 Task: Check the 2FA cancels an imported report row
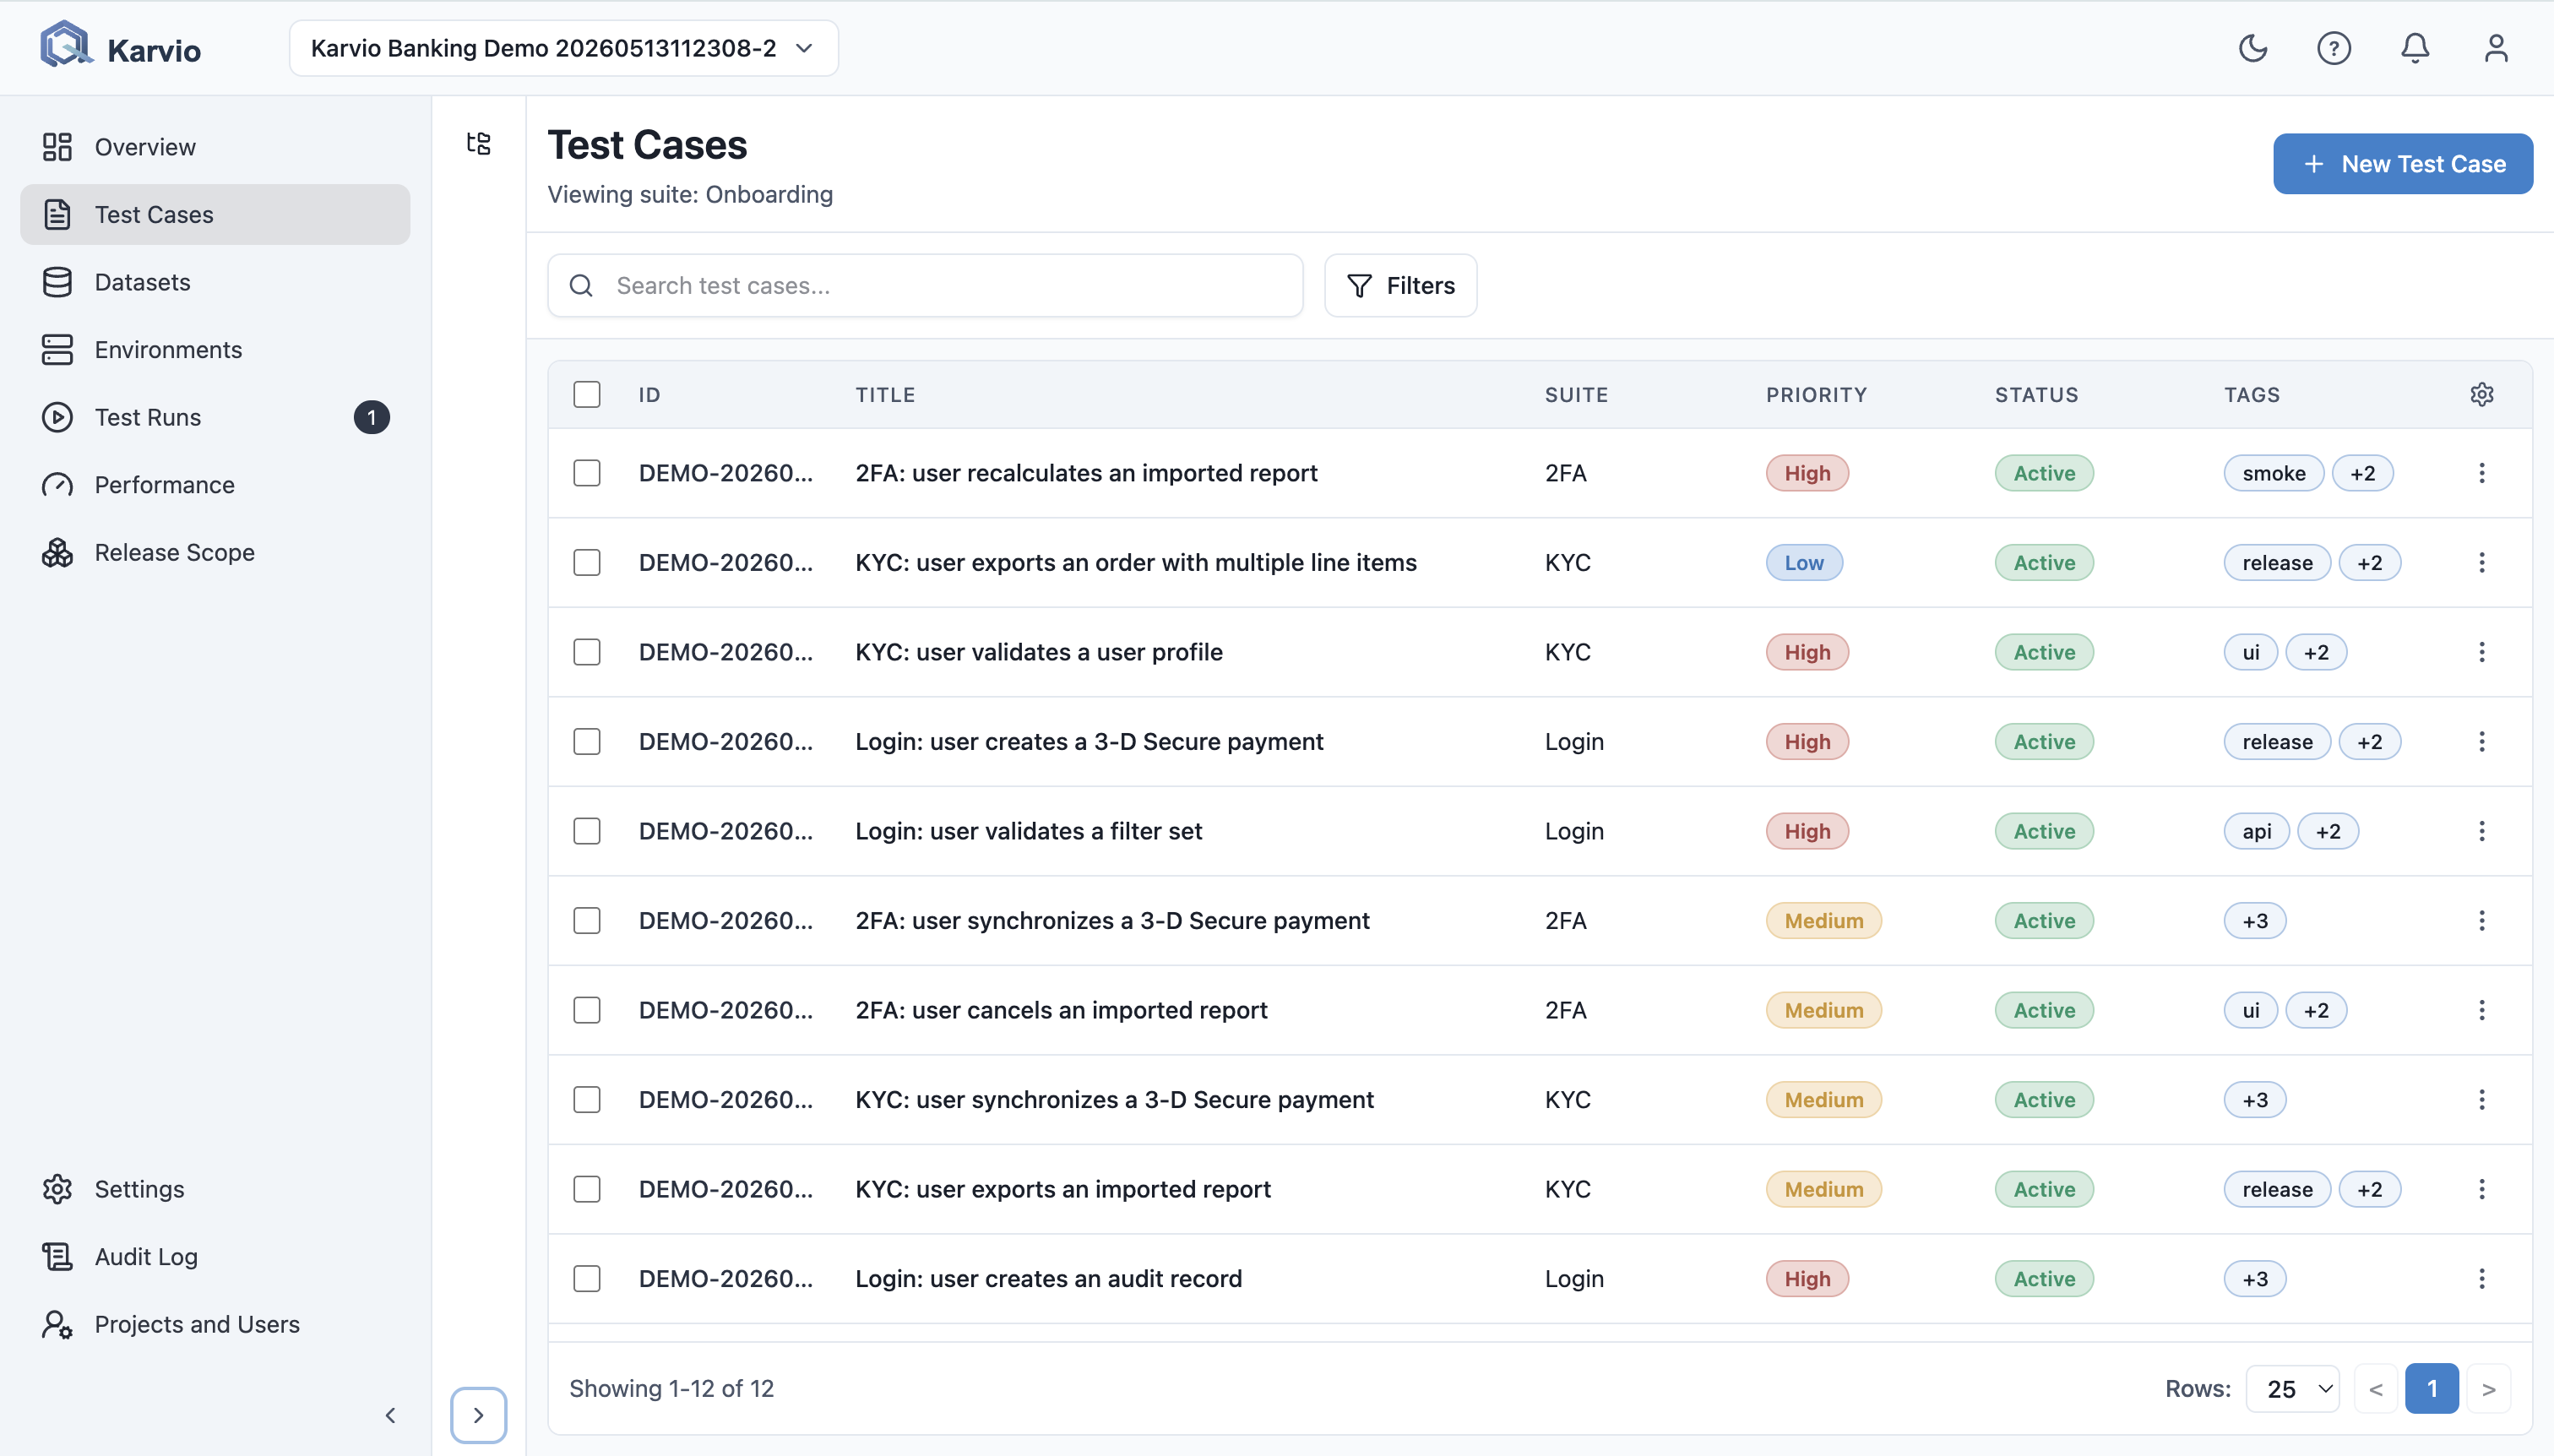tap(587, 1010)
